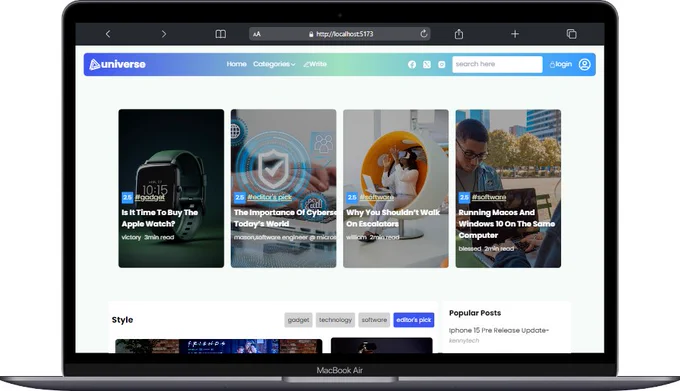
Task: Open the user profile avatar icon
Action: [585, 64]
